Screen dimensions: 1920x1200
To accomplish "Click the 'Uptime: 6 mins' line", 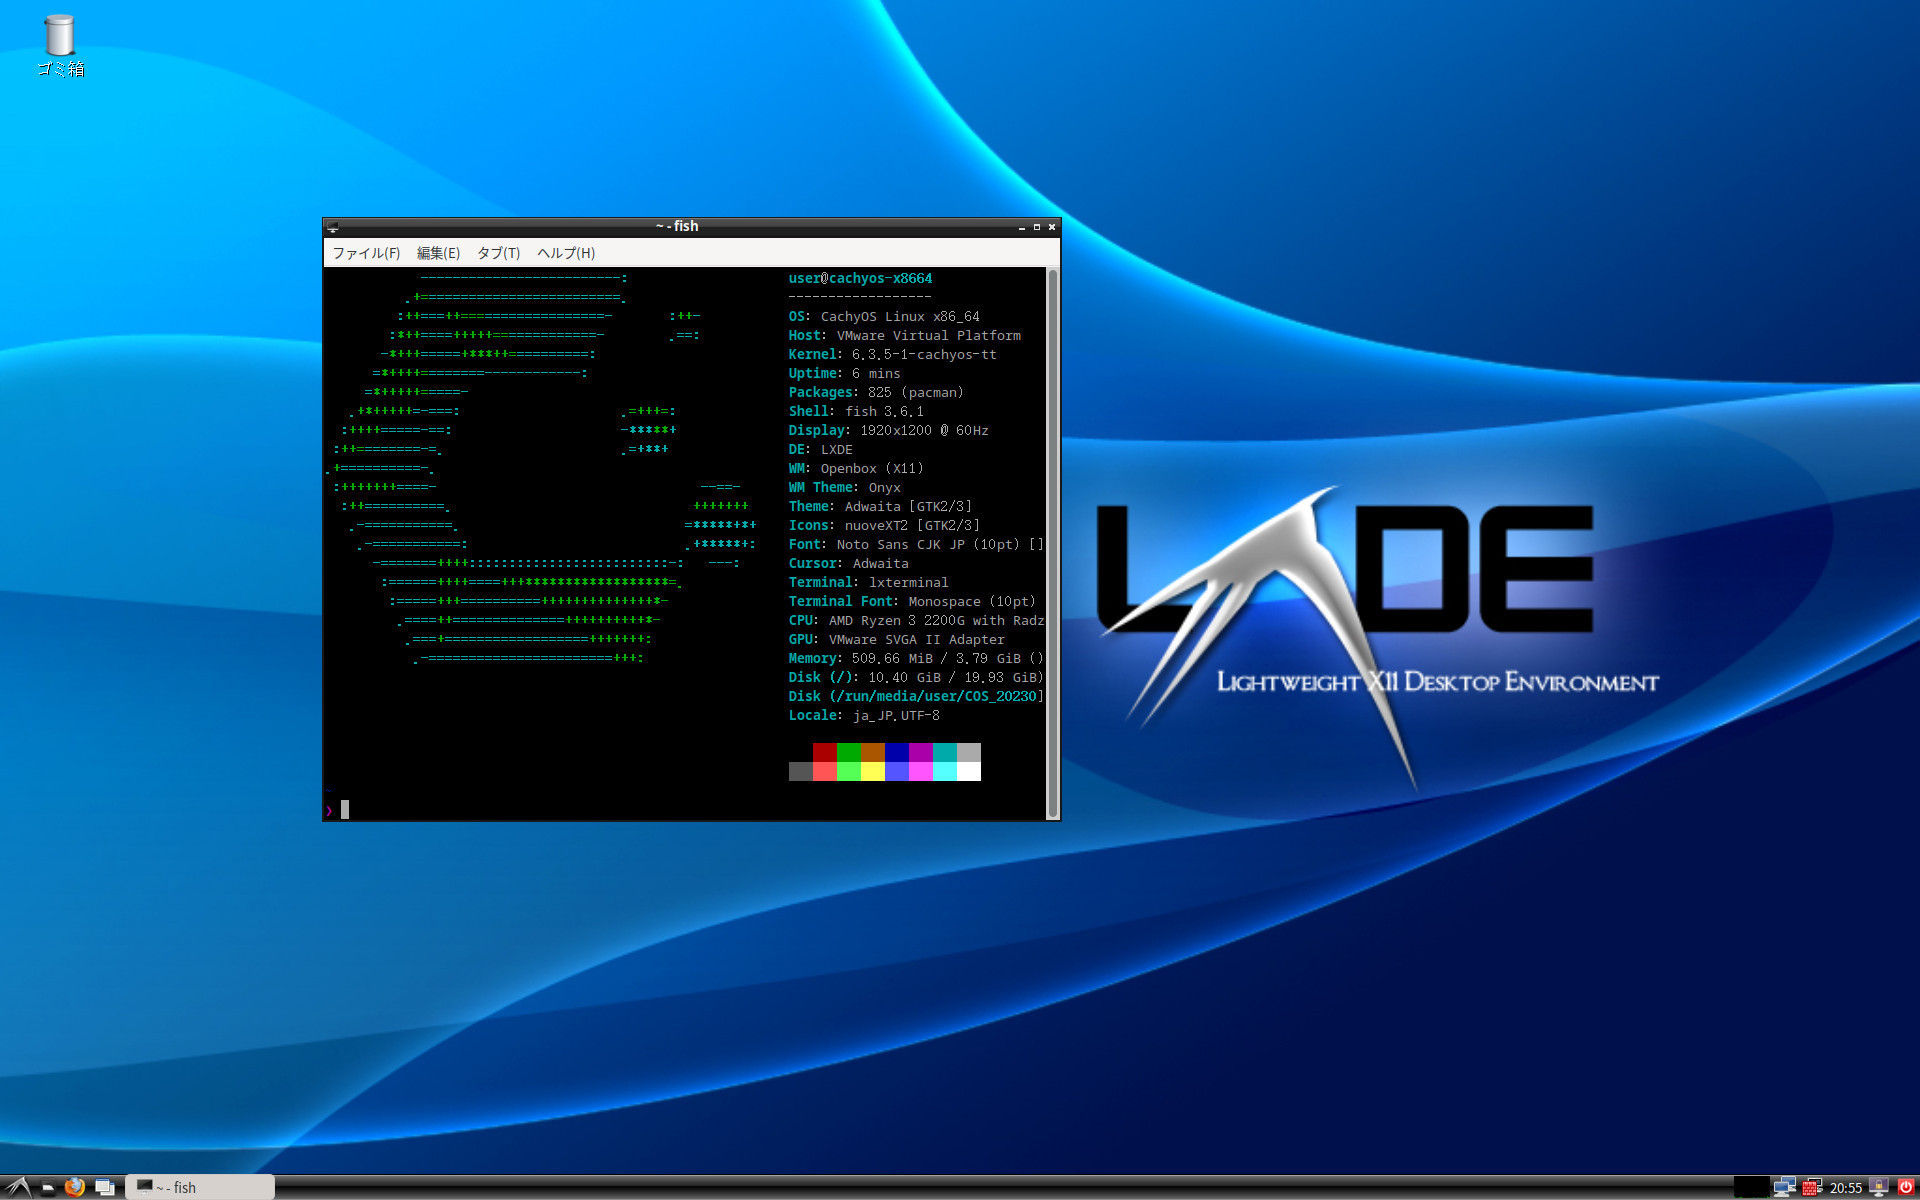I will click(x=845, y=374).
